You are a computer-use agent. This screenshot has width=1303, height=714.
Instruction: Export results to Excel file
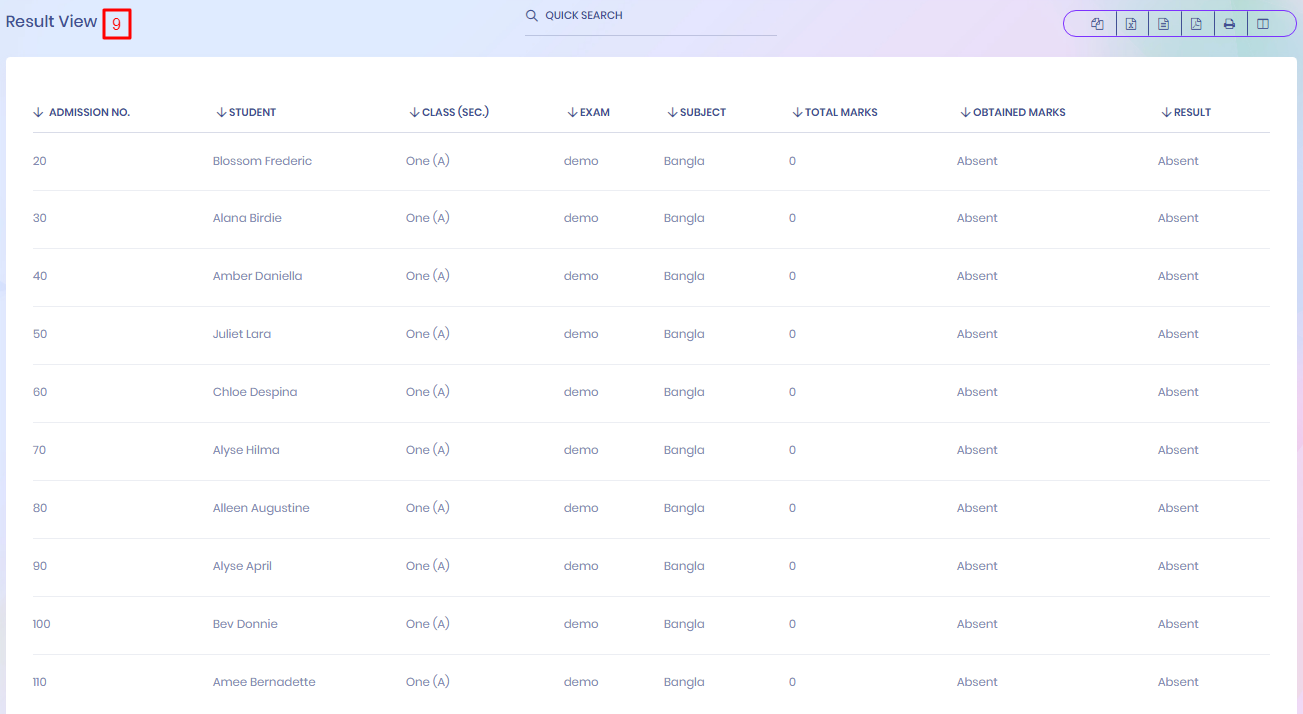pyautogui.click(x=1131, y=24)
